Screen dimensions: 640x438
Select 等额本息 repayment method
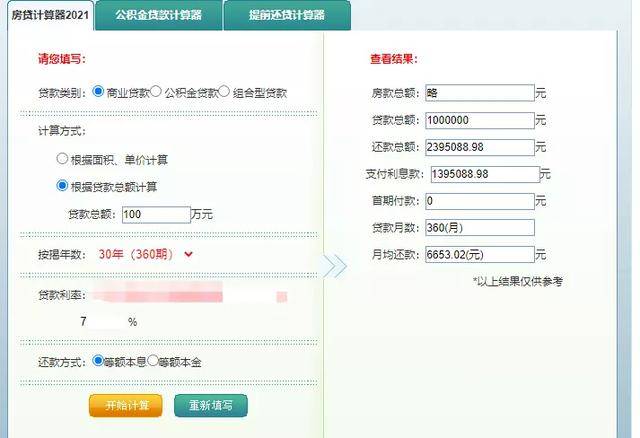[x=98, y=360]
